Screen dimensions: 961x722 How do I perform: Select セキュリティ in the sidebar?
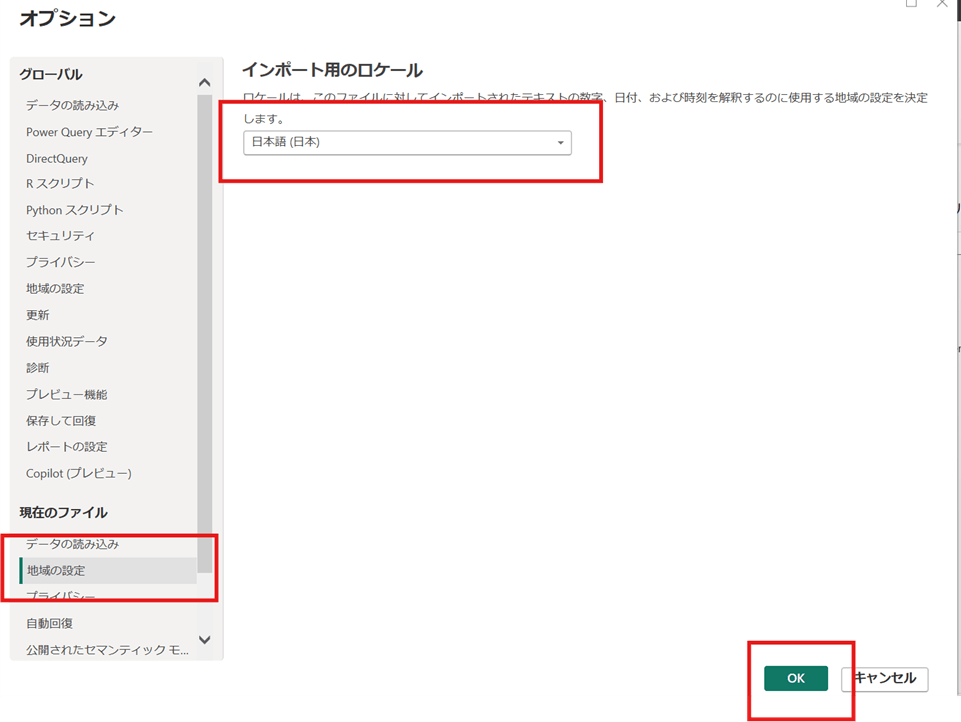coord(60,236)
